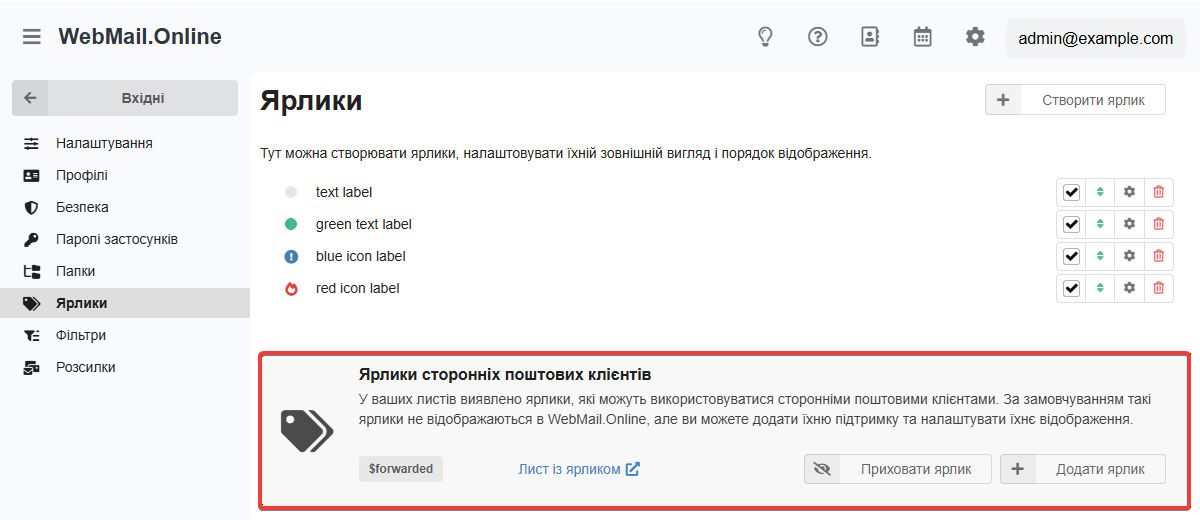Click the reorder arrows for text label
Viewport: 1200px width, 520px height.
coord(1100,192)
